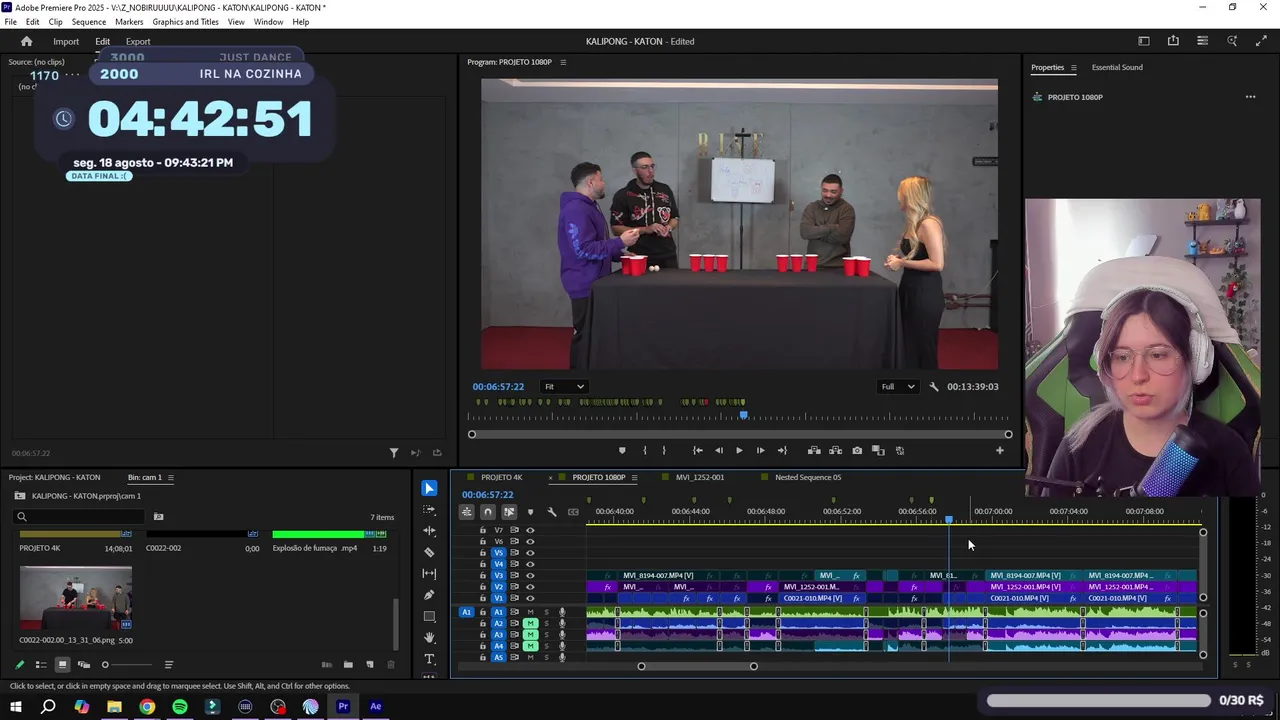Open Properties panel menu
The image size is (1280, 720).
1073,67
